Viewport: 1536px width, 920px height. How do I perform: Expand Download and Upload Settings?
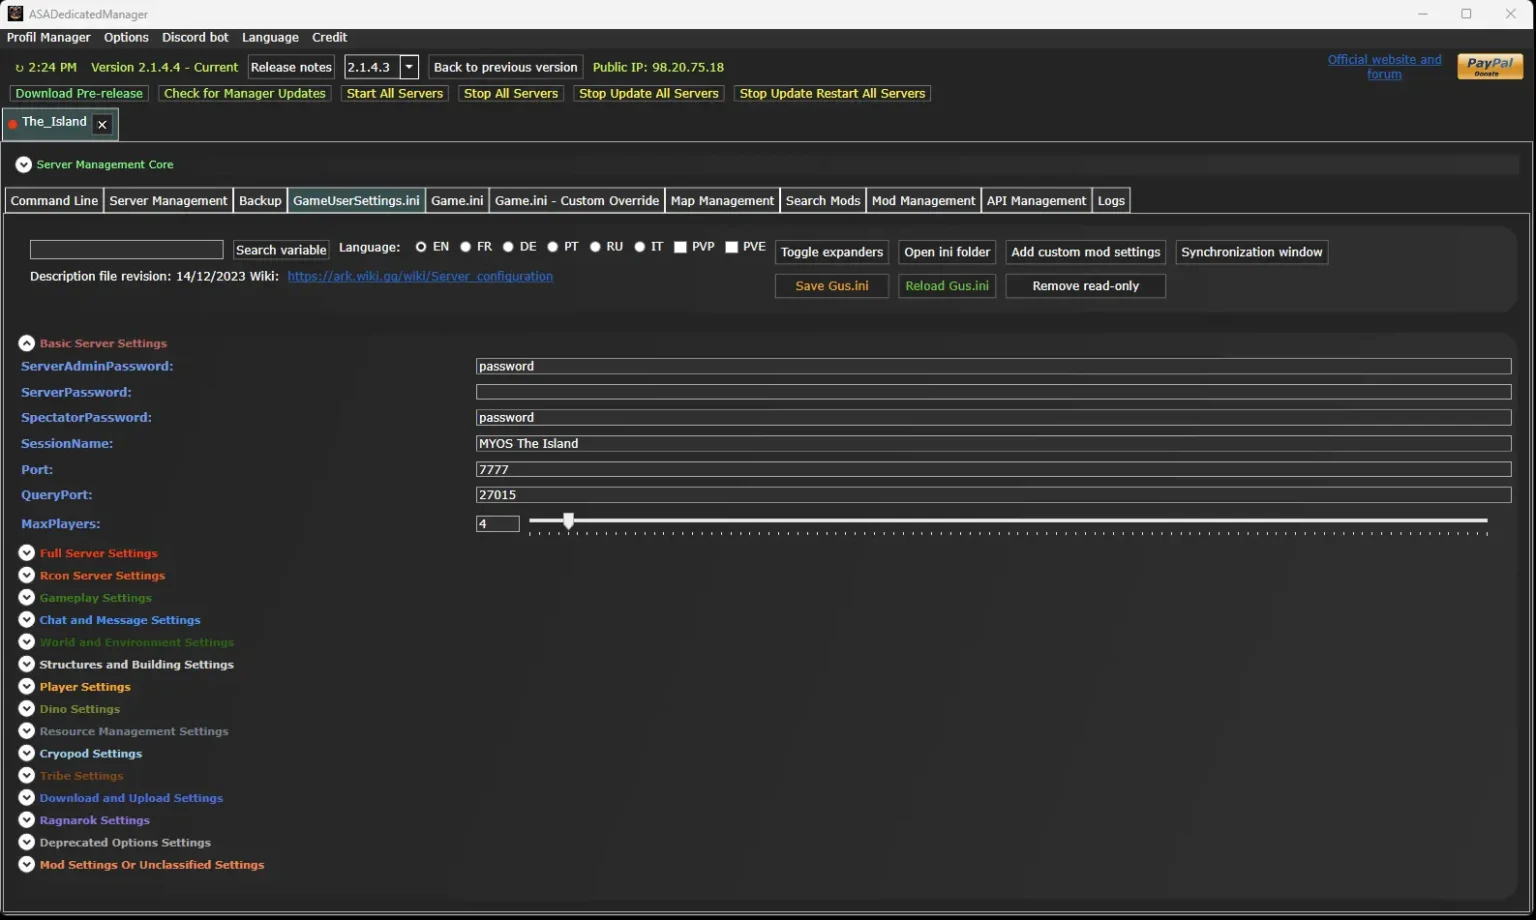point(27,798)
